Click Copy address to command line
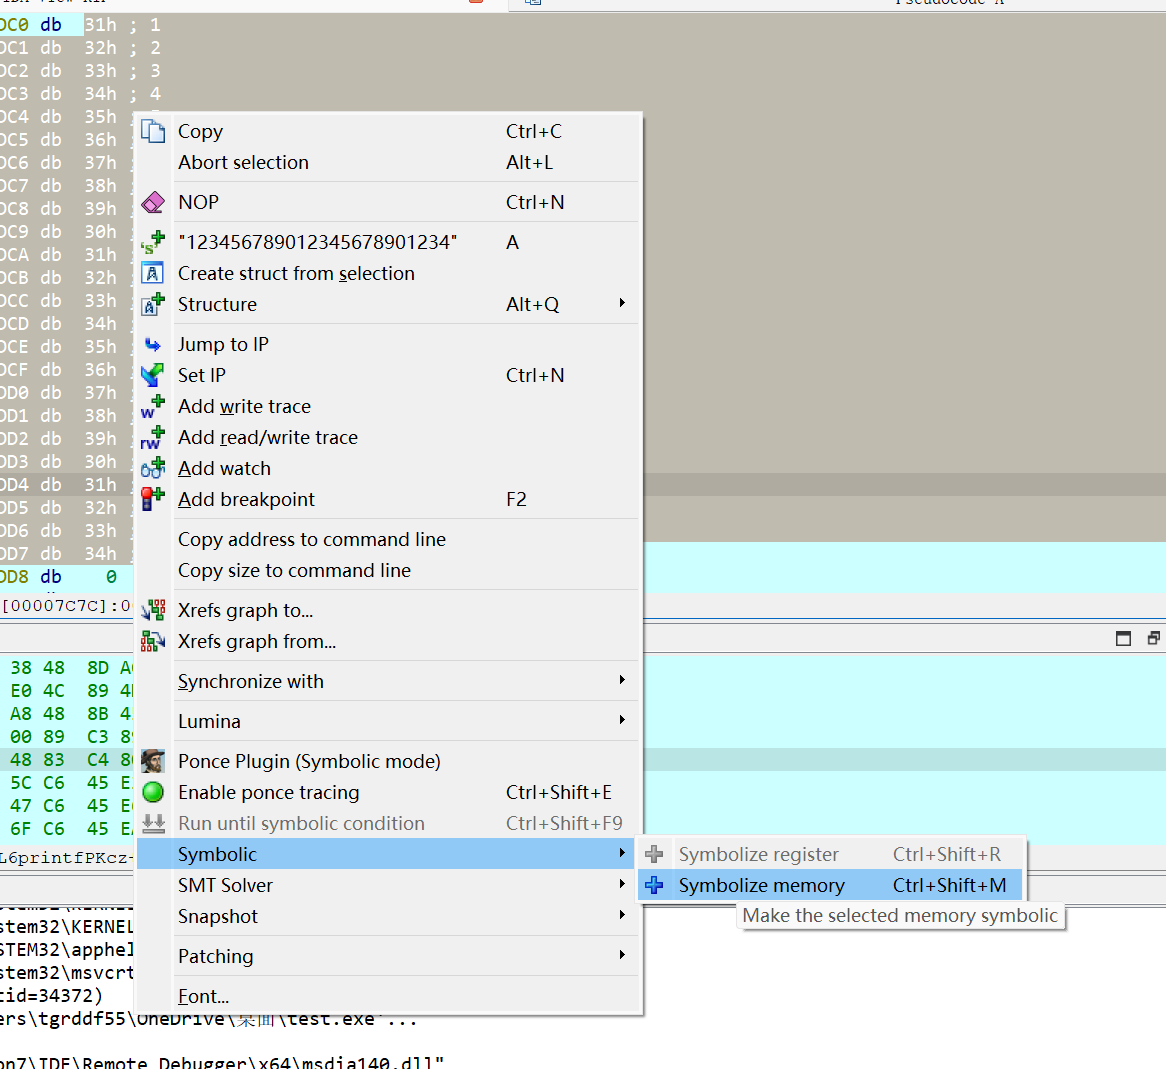The image size is (1166, 1069). pos(312,539)
